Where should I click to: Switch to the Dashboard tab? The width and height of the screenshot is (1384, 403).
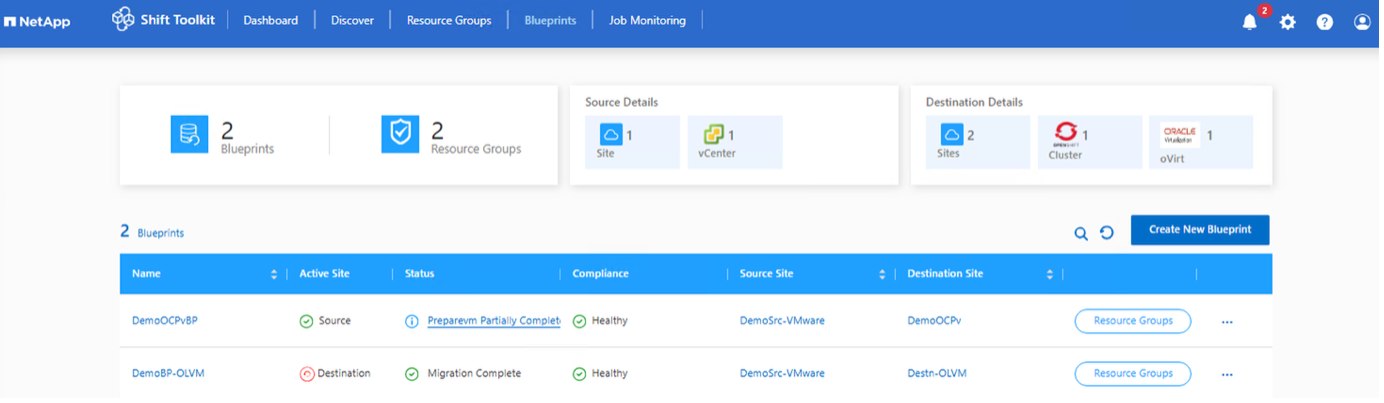270,20
